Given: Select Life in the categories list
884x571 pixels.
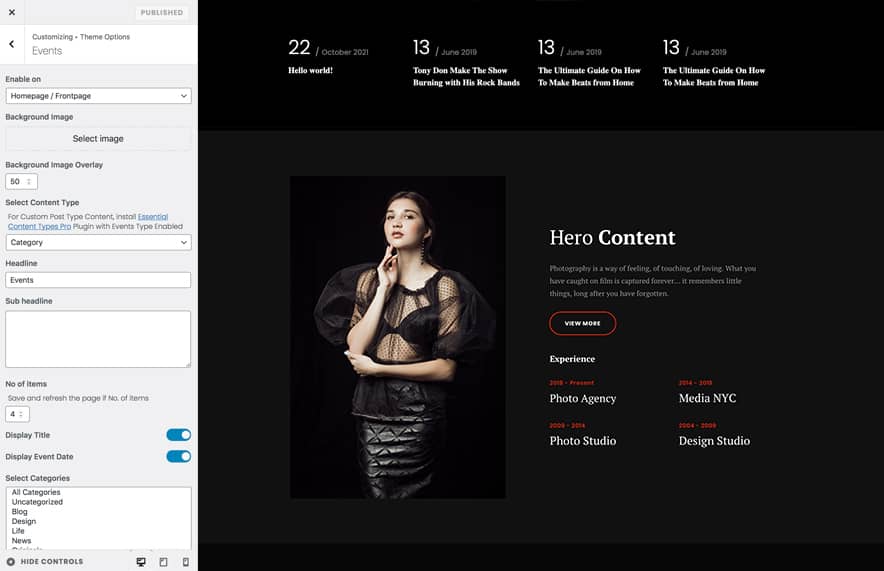Looking at the screenshot, I should click(x=18, y=531).
